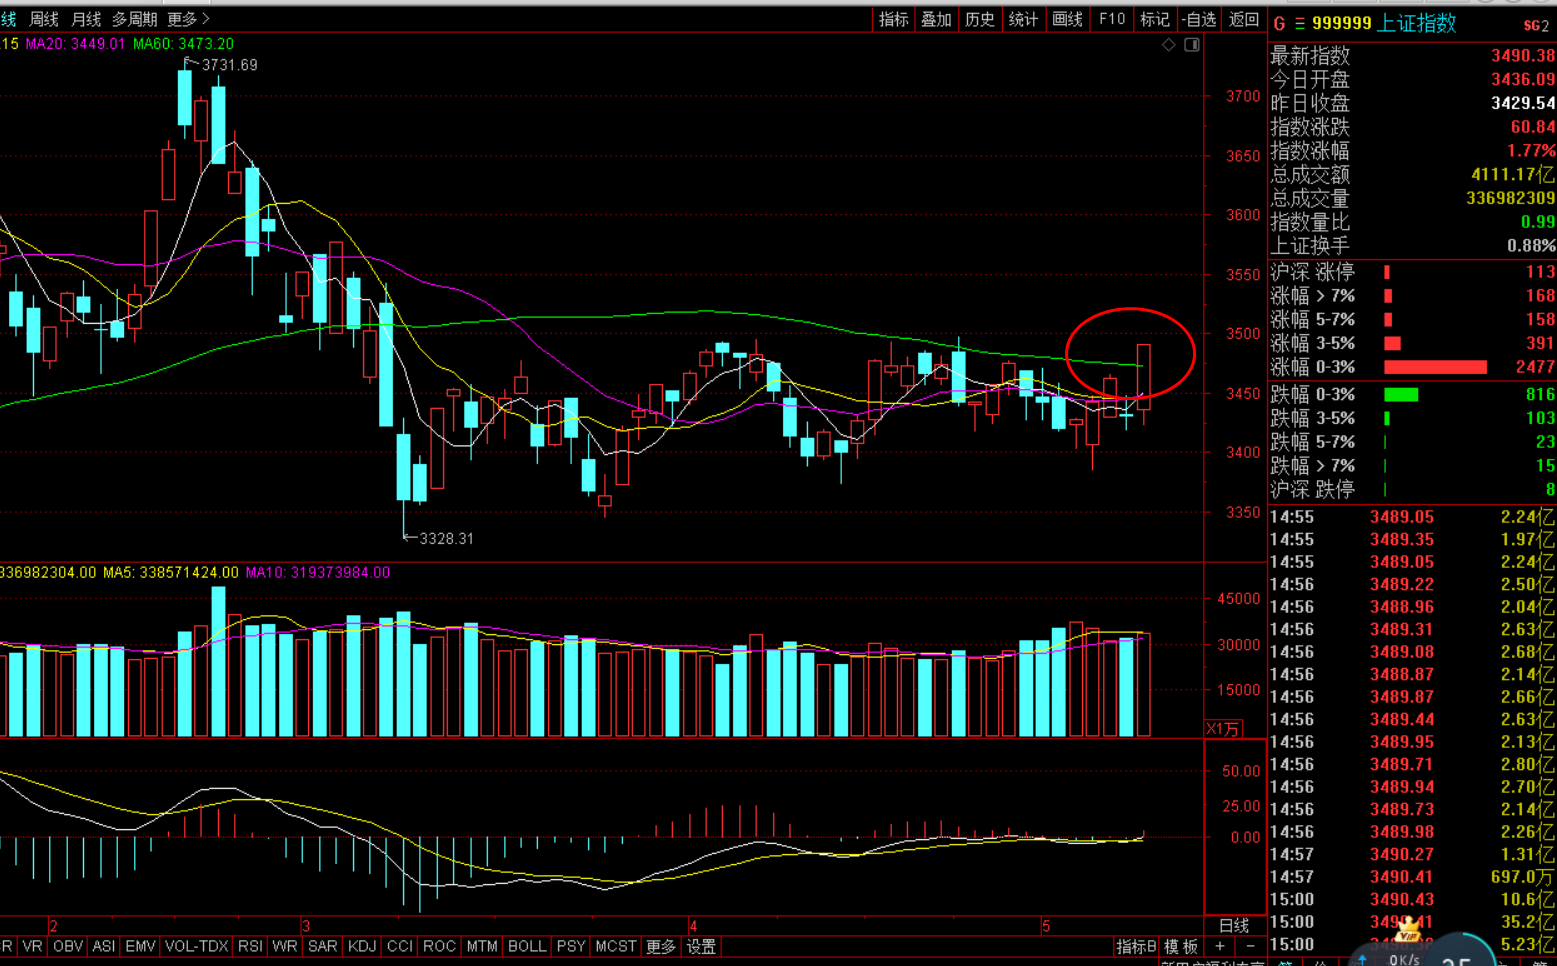Select the WR indicator tab
Viewport: 1557px width, 966px height.
(x=284, y=946)
